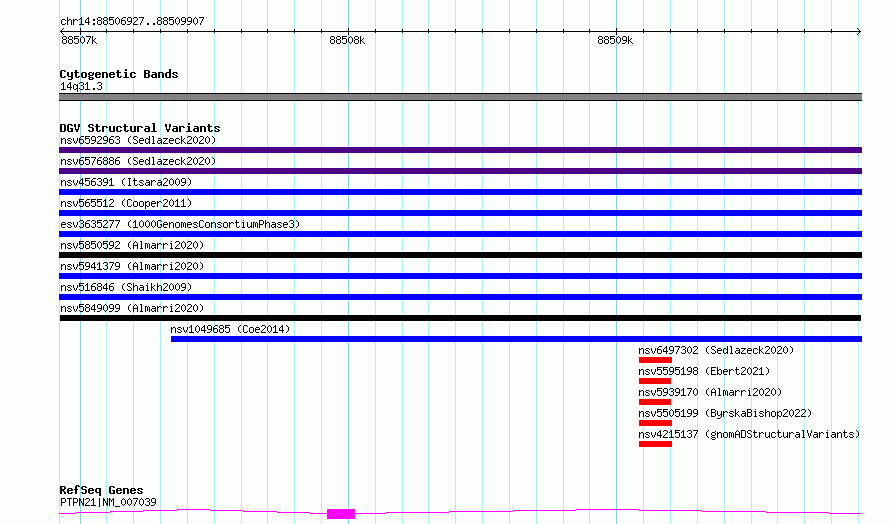
Task: Open the nsv5505199 (ByrskaBishop2022) label
Action: point(725,413)
